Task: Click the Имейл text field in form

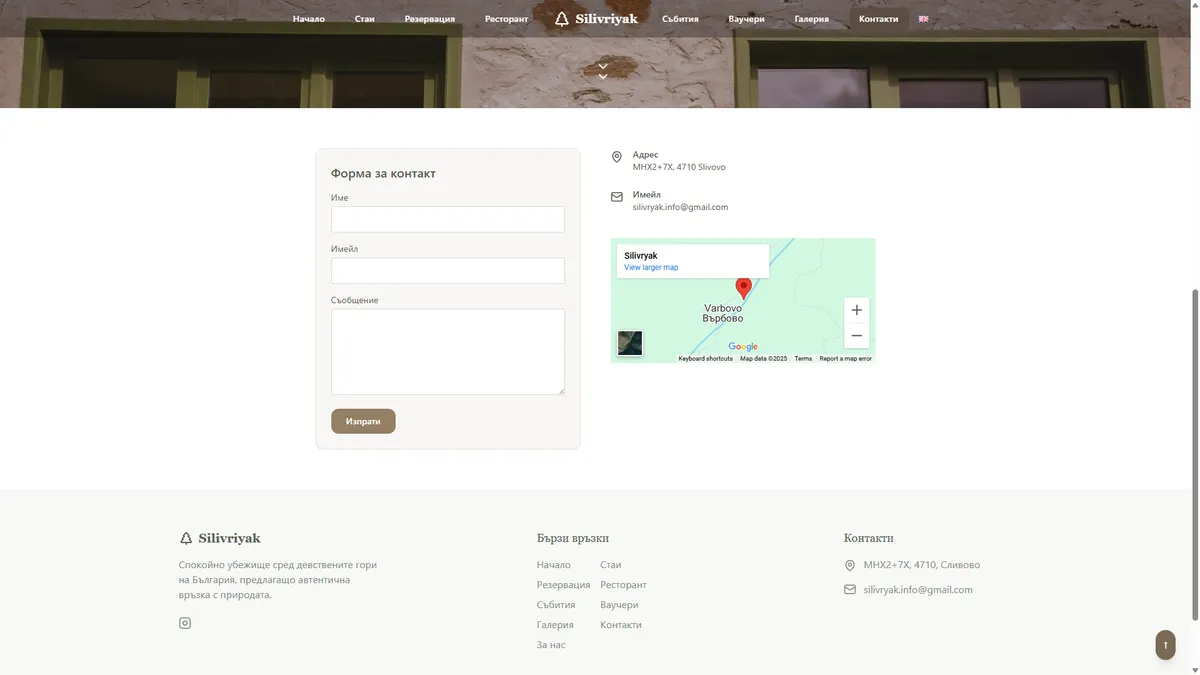Action: click(447, 271)
